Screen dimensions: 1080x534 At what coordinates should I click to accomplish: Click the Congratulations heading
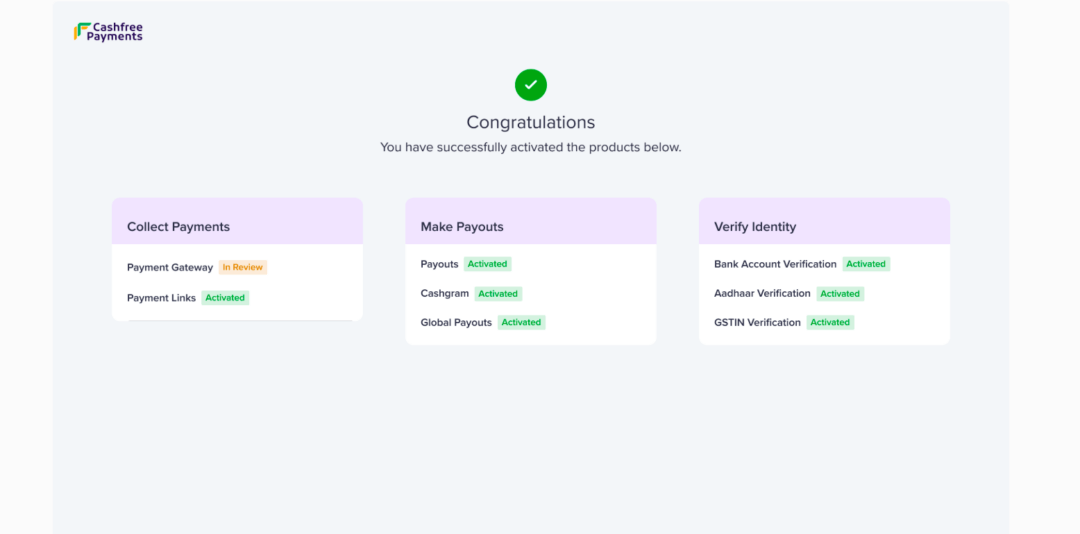tap(530, 122)
